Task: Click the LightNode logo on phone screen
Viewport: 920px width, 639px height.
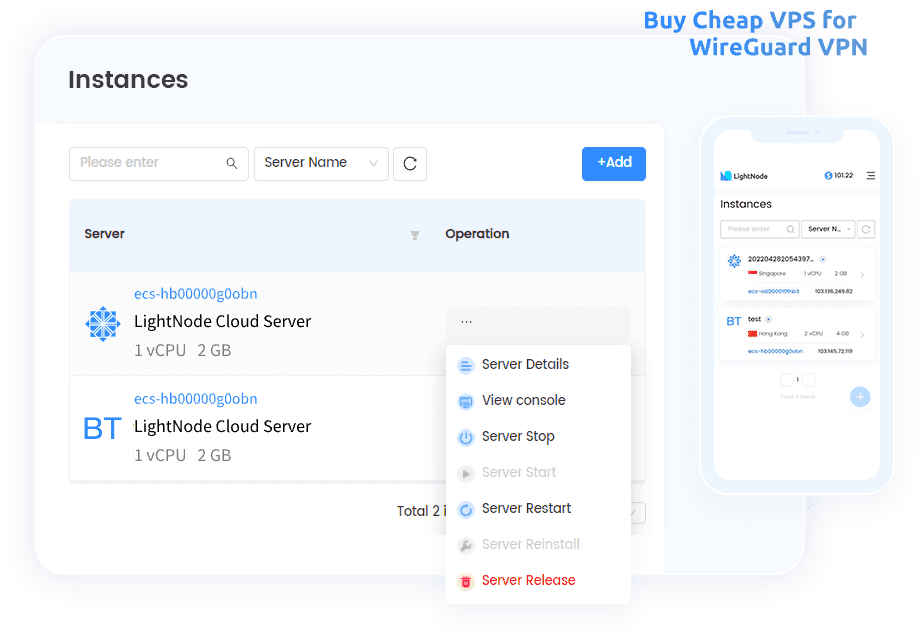Action: [744, 176]
